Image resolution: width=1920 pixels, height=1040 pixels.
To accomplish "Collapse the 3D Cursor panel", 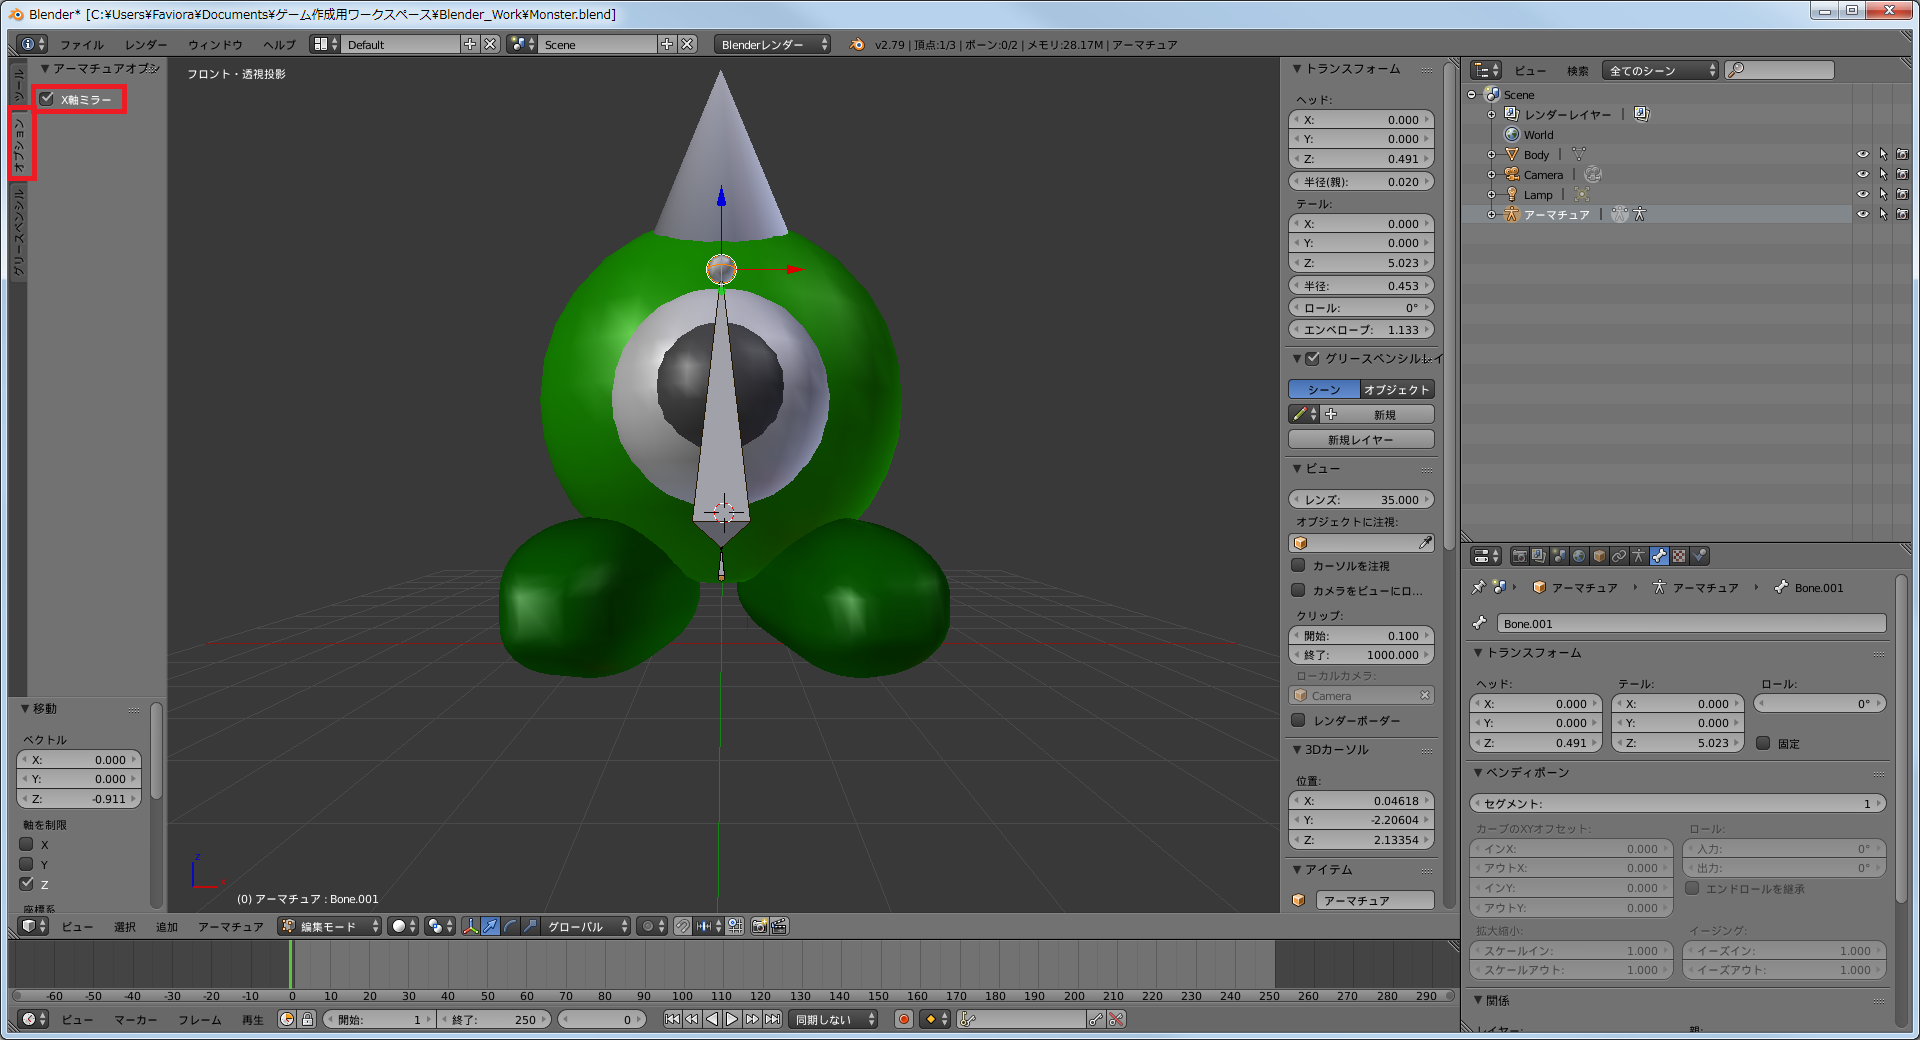I will coord(1297,749).
